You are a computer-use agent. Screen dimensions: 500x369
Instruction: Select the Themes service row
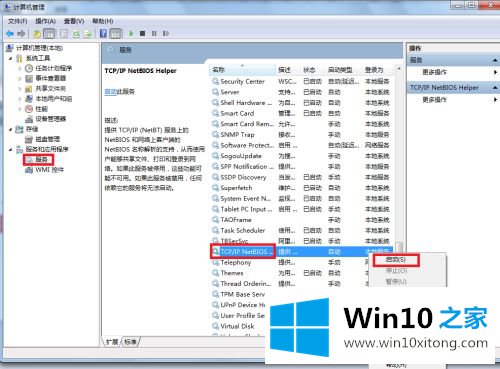coord(290,273)
